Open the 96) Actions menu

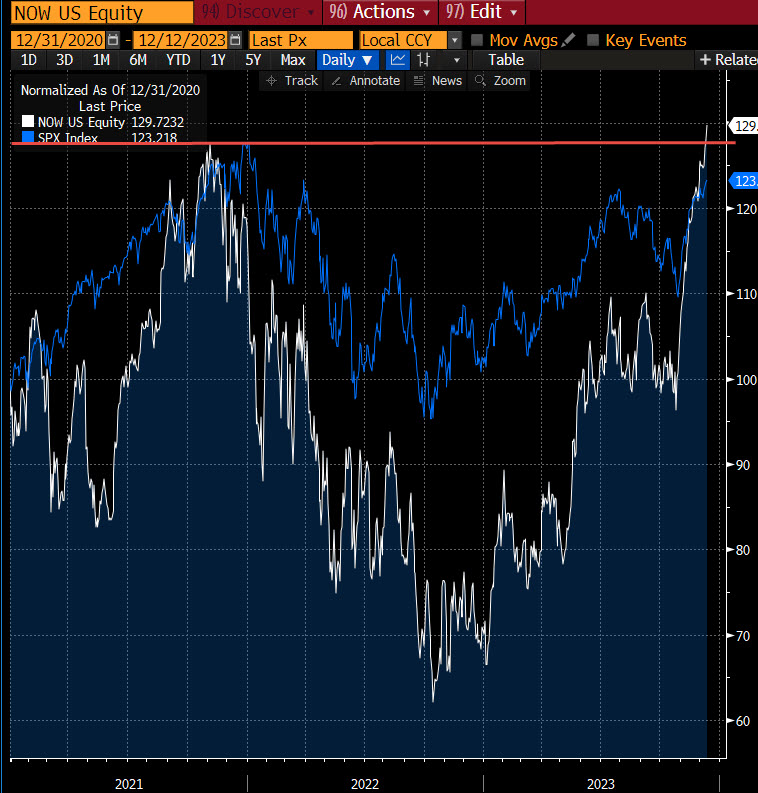380,12
